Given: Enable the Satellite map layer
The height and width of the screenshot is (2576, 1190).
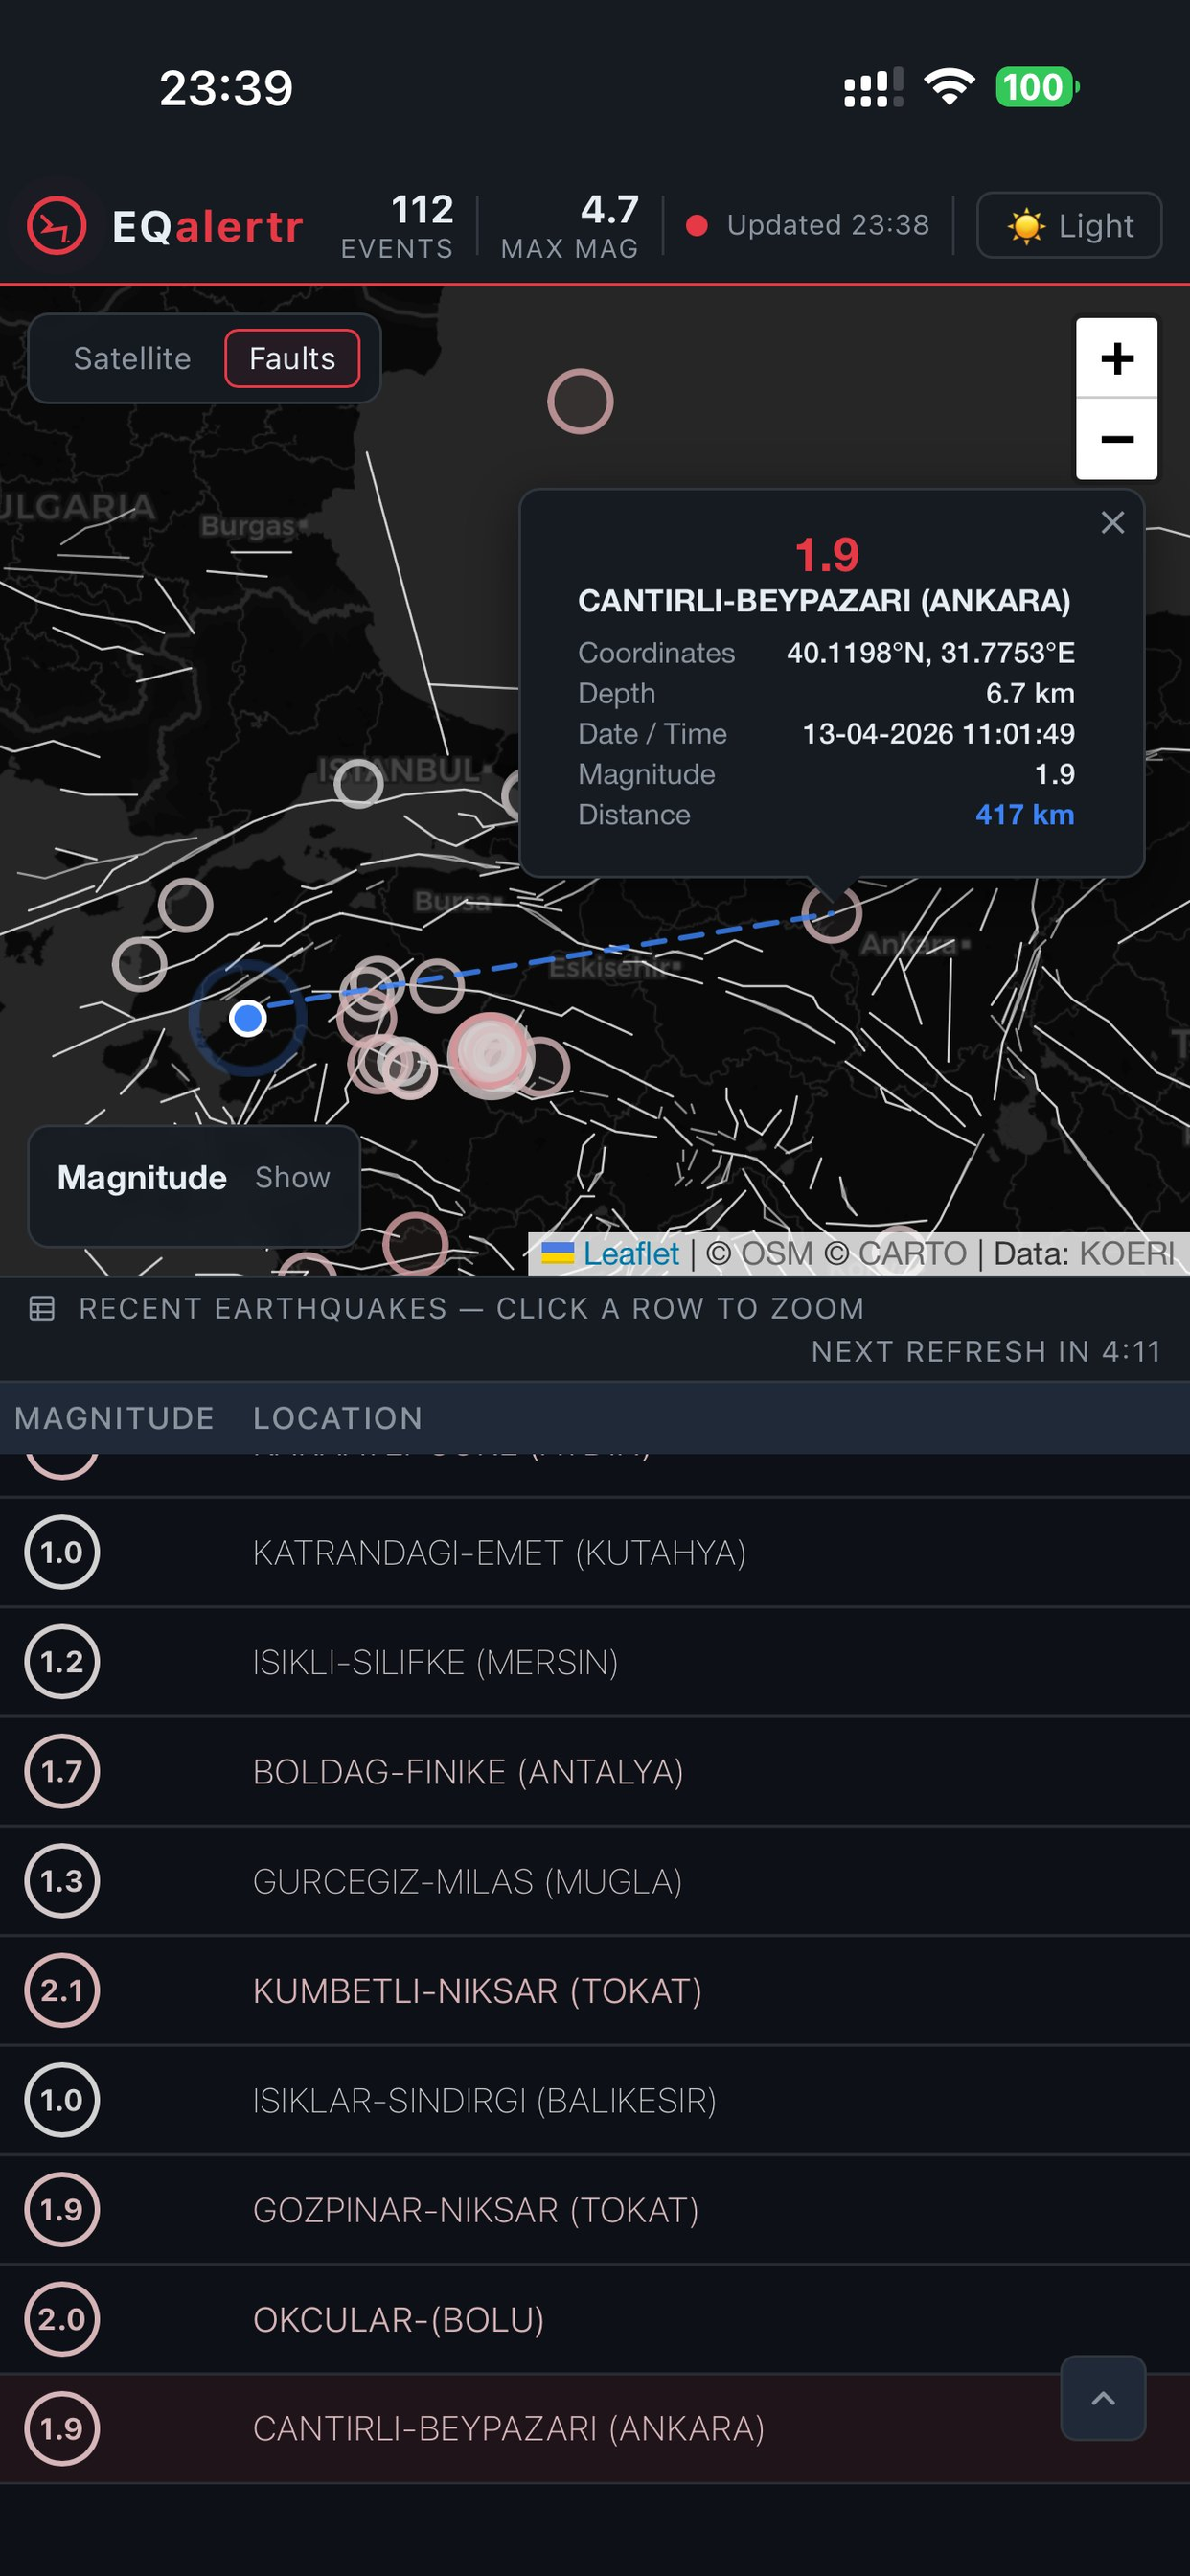Looking at the screenshot, I should point(132,358).
